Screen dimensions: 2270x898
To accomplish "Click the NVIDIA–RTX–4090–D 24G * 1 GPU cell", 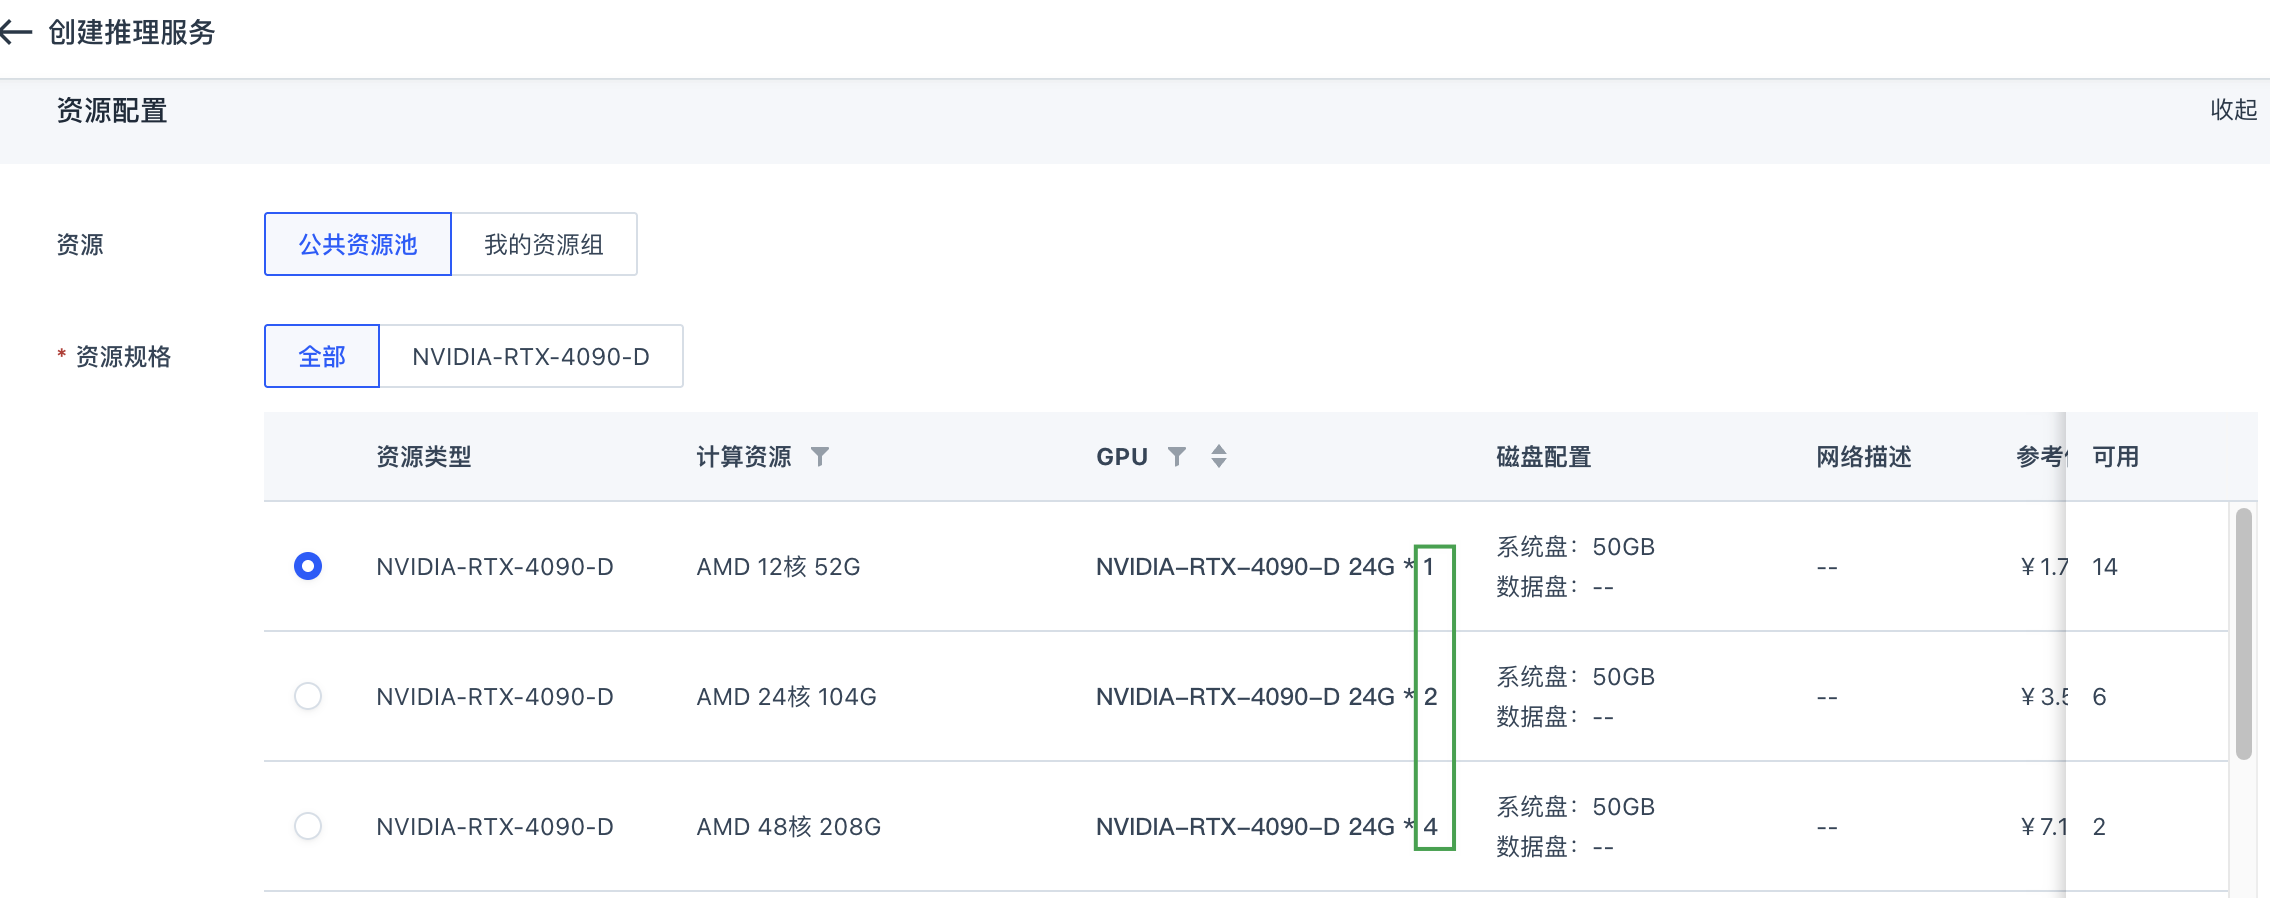I will [x=1265, y=567].
